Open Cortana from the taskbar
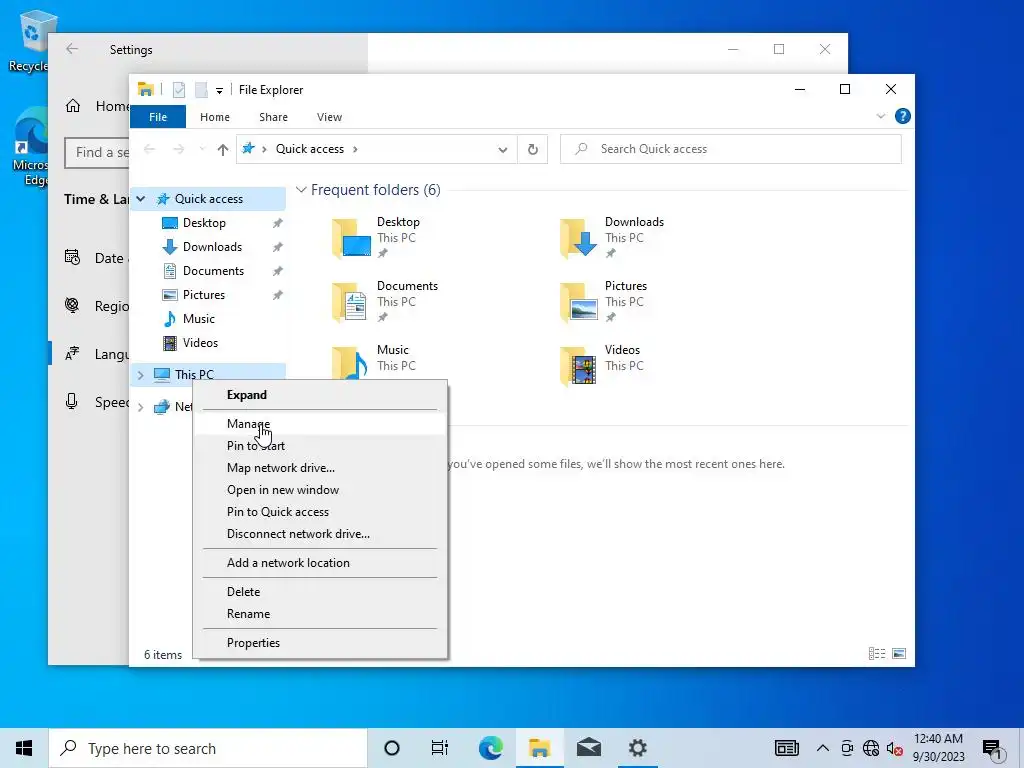 click(392, 748)
